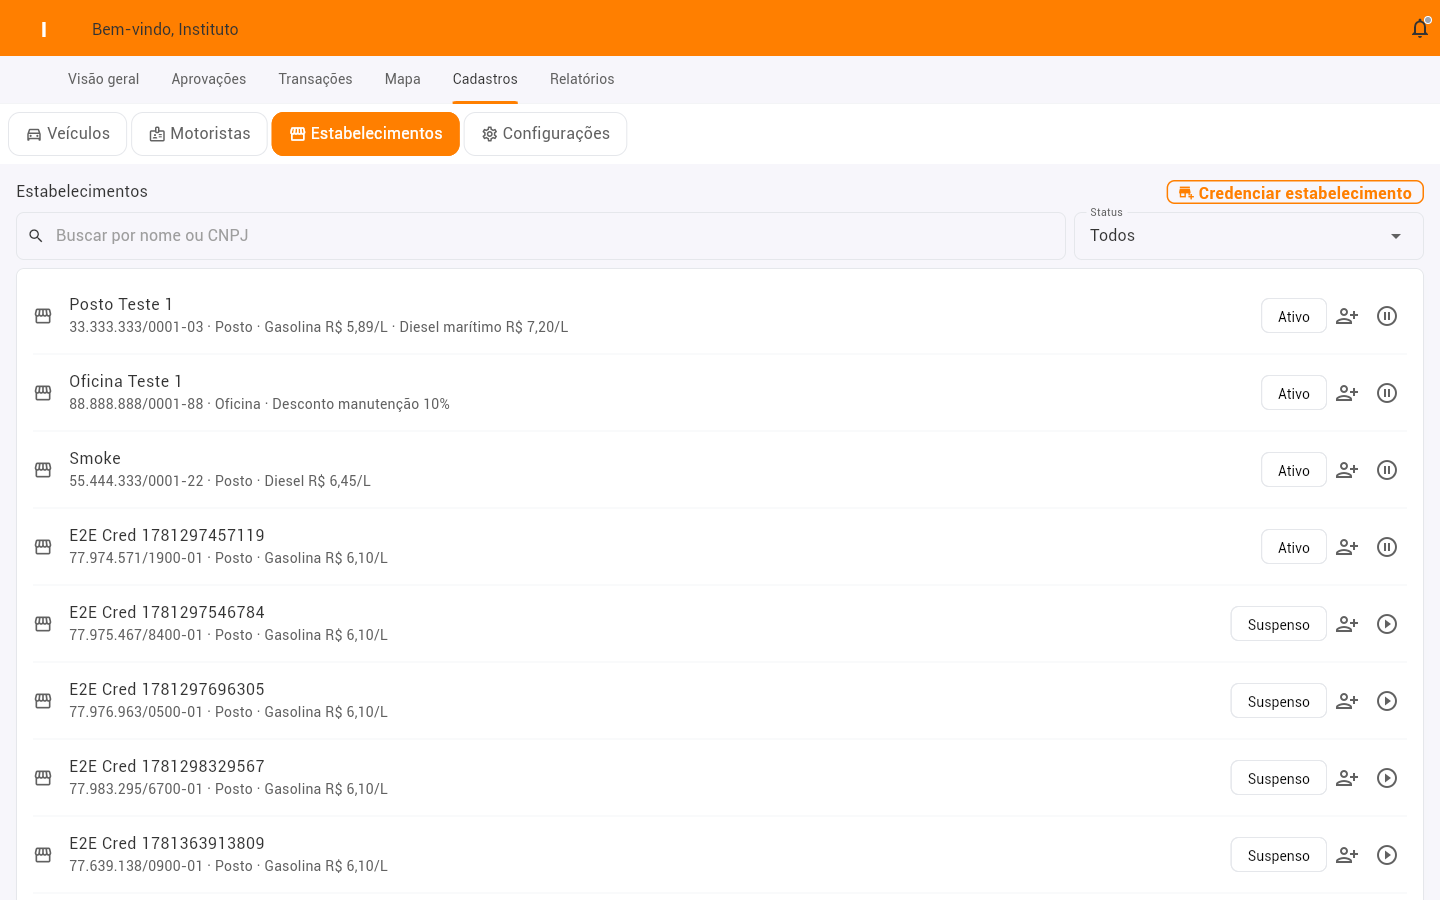
Task: Open the notifications bell icon
Action: tap(1420, 29)
